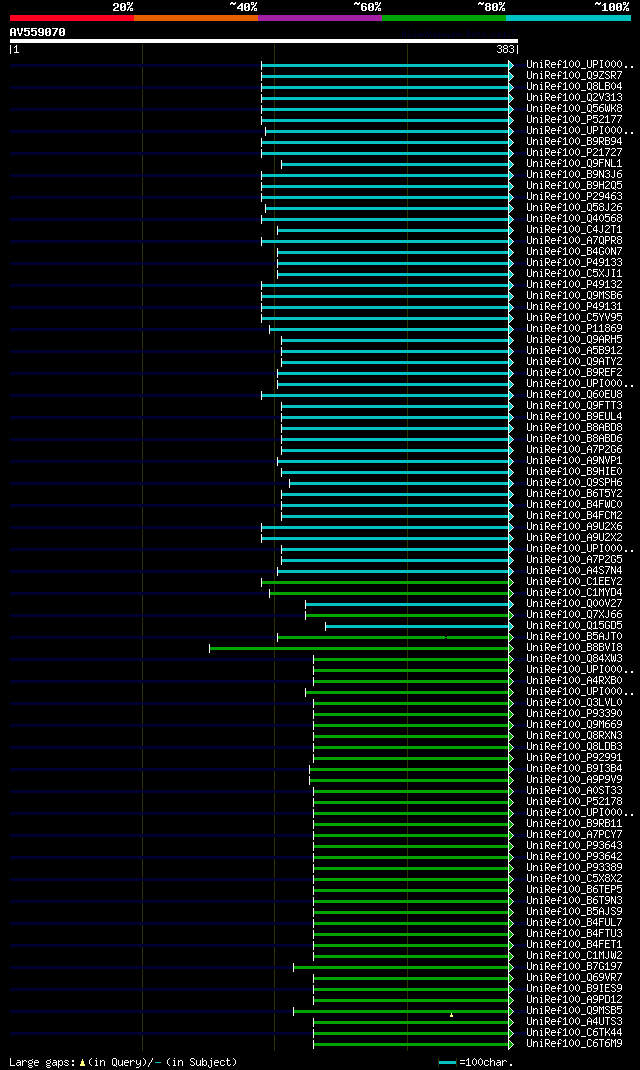The image size is (640, 1070).
Task: Select the UniRef100_B9I3B4 label
Action: click(x=574, y=769)
